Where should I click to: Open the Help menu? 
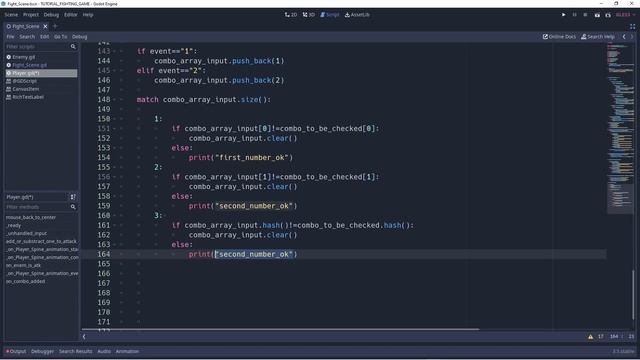pos(88,15)
